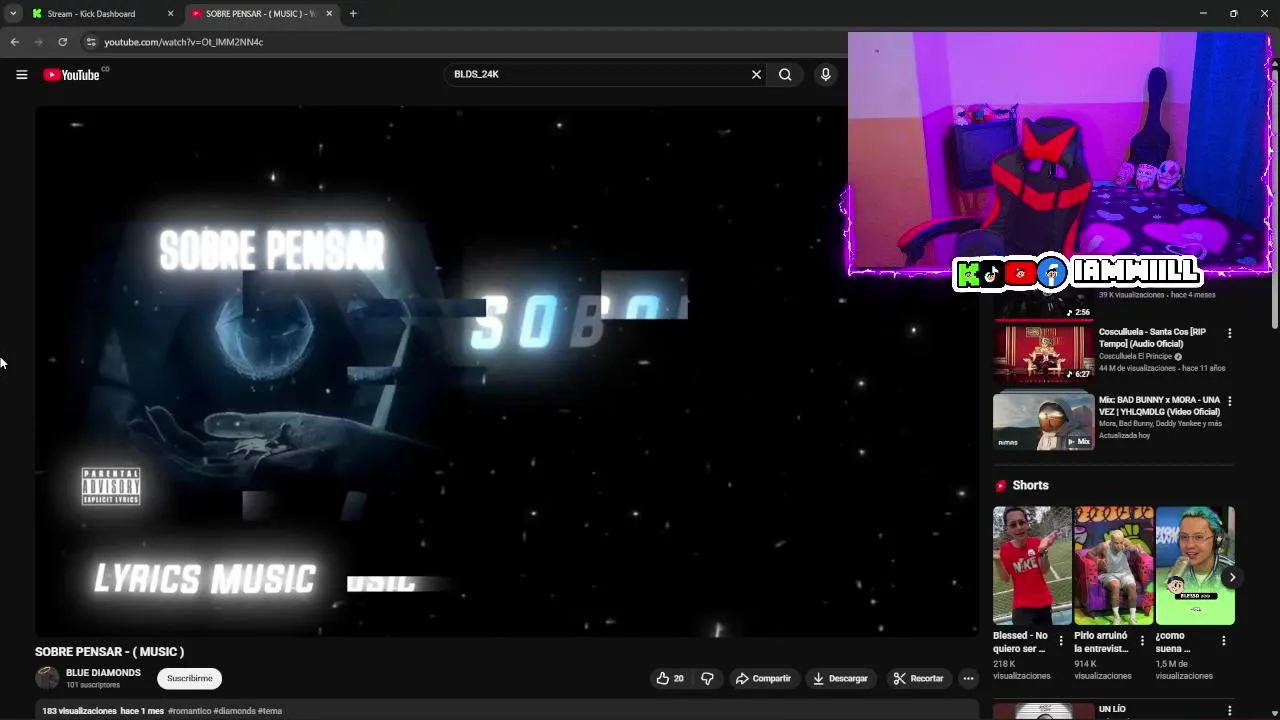
Task: Open Cosculluela - Santa Cos video title
Action: click(x=1152, y=338)
